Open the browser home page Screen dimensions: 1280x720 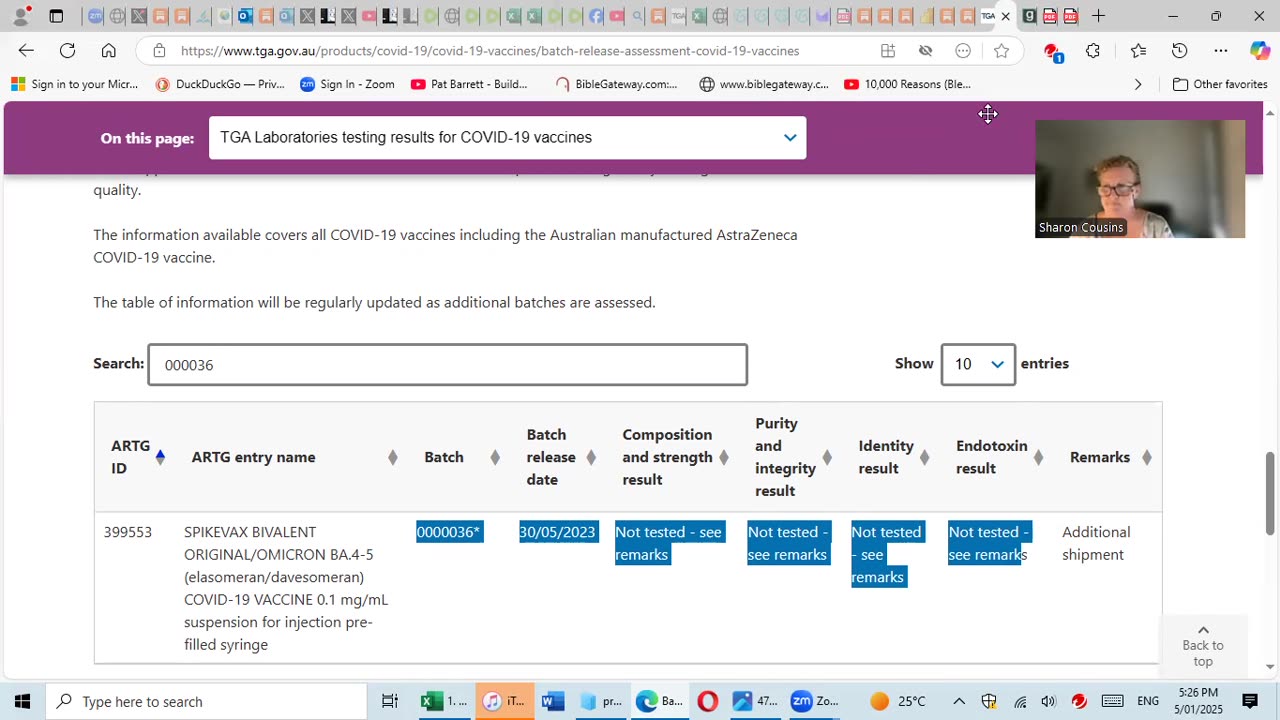click(x=108, y=51)
